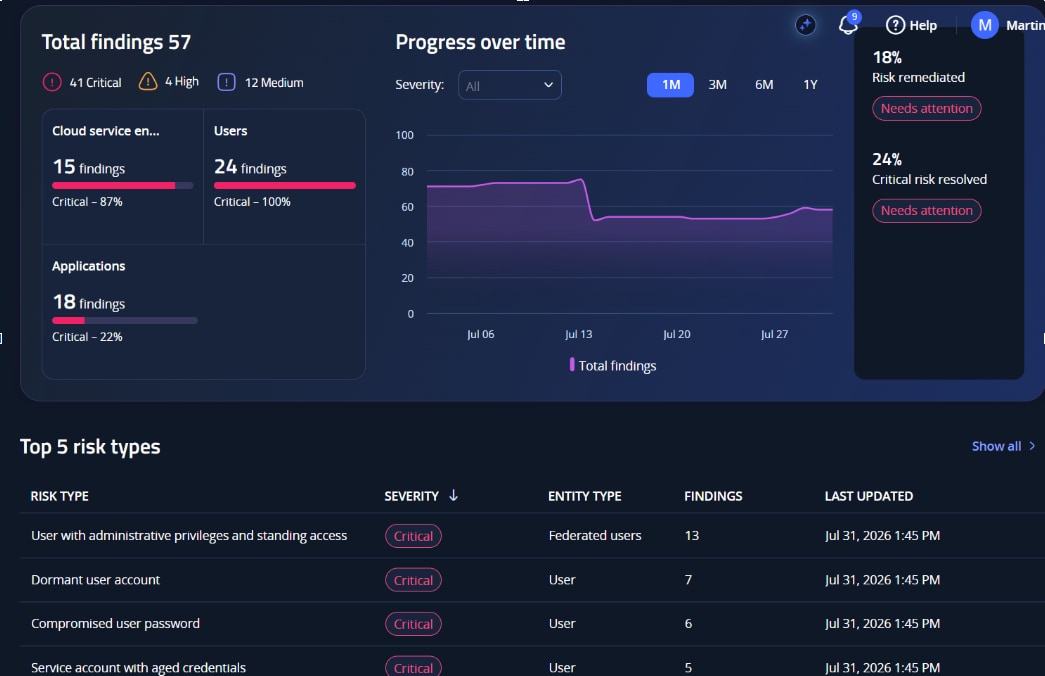This screenshot has width=1045, height=676.
Task: Open the notifications bell
Action: click(x=848, y=25)
